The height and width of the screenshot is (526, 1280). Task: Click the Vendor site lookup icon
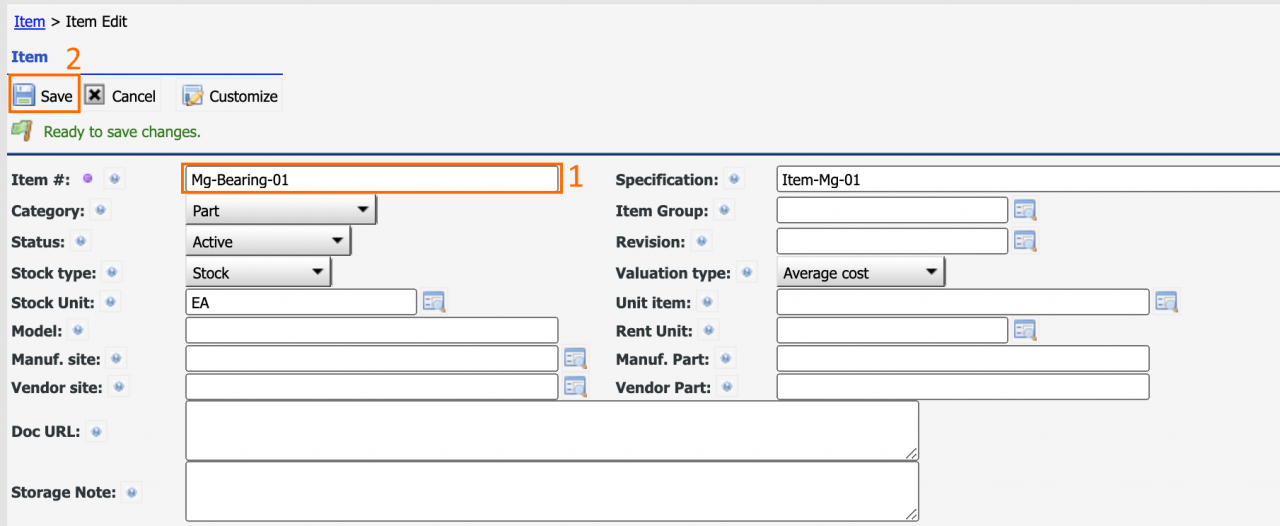click(574, 387)
